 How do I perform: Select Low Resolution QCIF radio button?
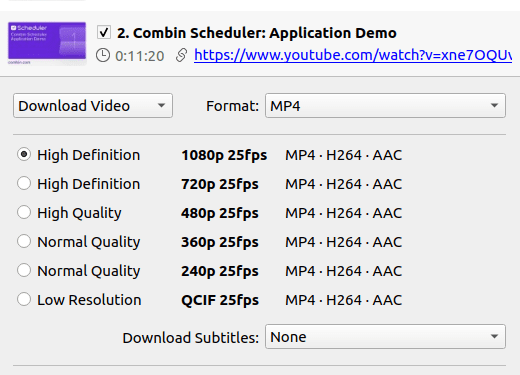(x=24, y=299)
